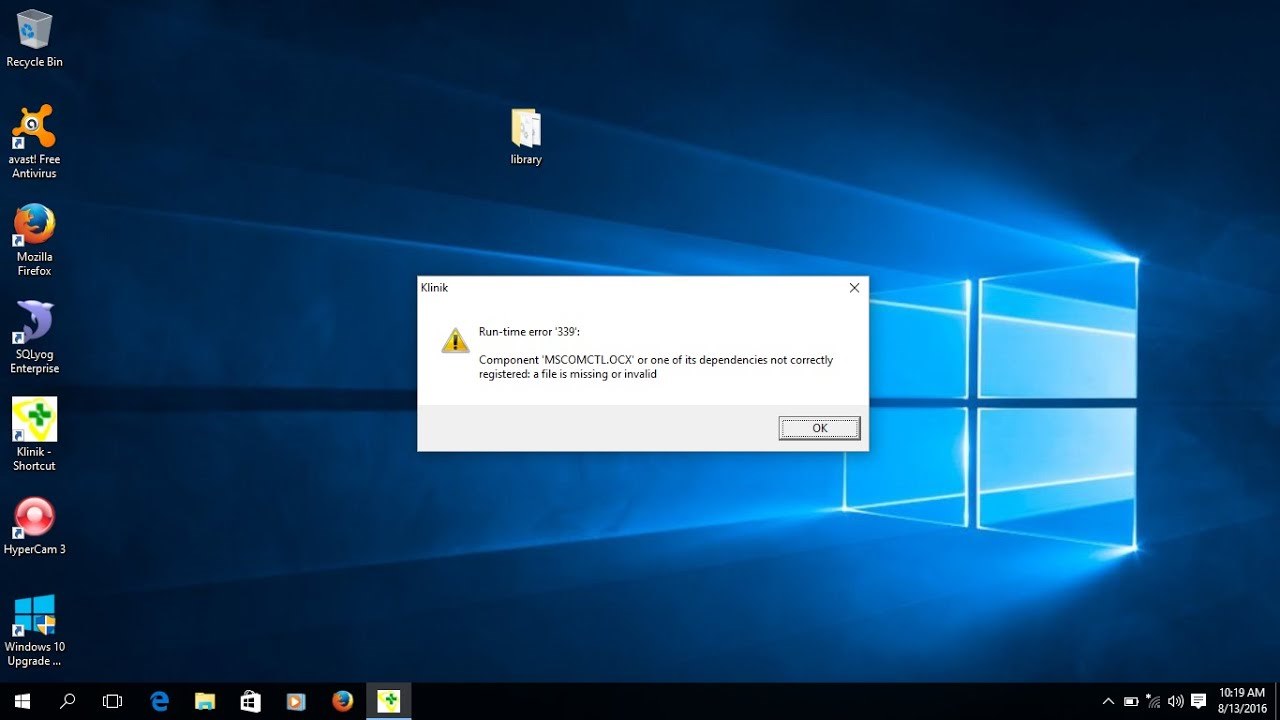Viewport: 1280px width, 720px height.
Task: Open the Recycle Bin
Action: pos(34,32)
